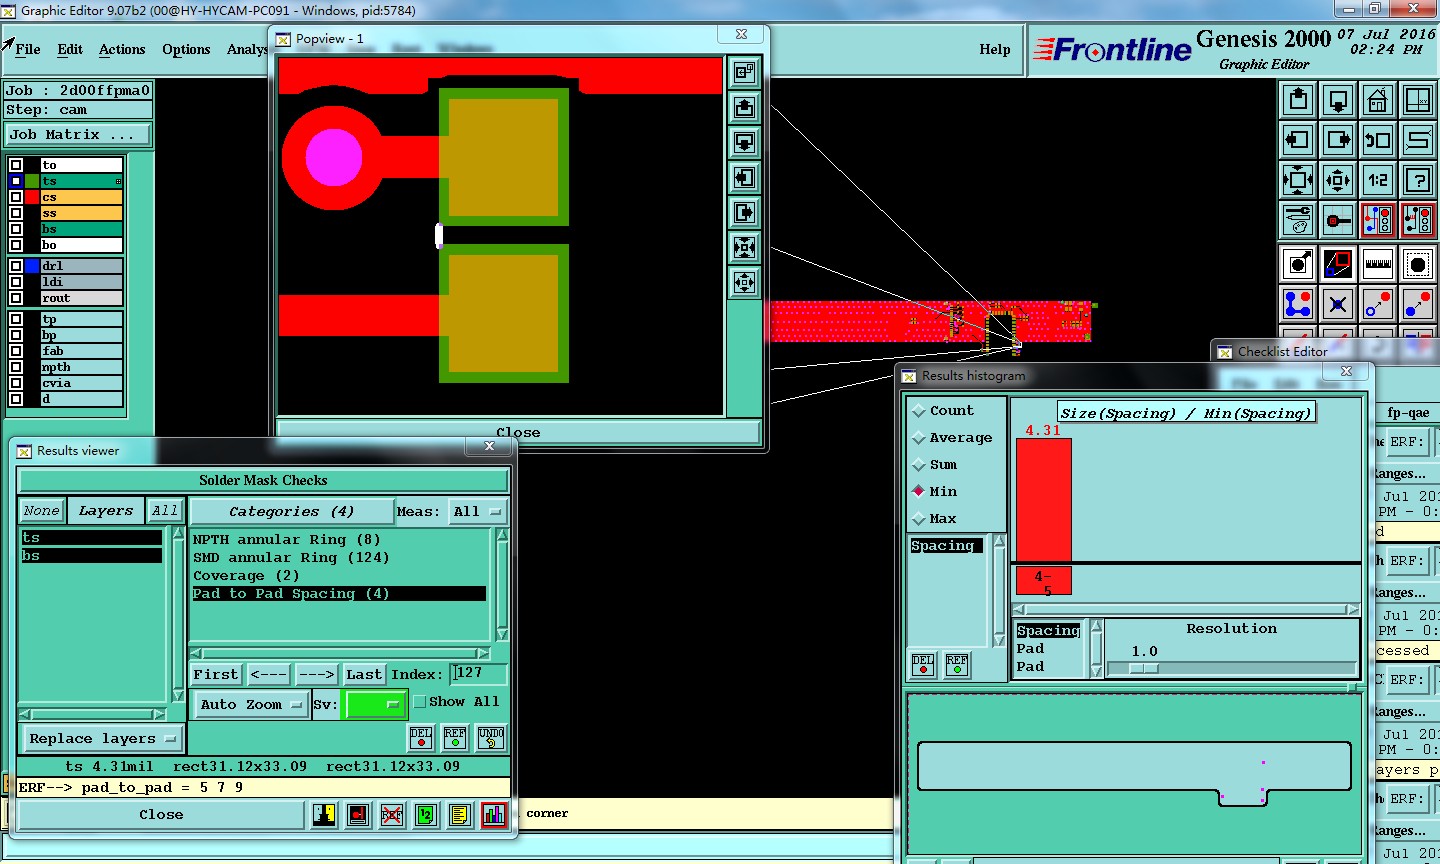Click the None layers button
The height and width of the screenshot is (864, 1440).
tap(42, 511)
